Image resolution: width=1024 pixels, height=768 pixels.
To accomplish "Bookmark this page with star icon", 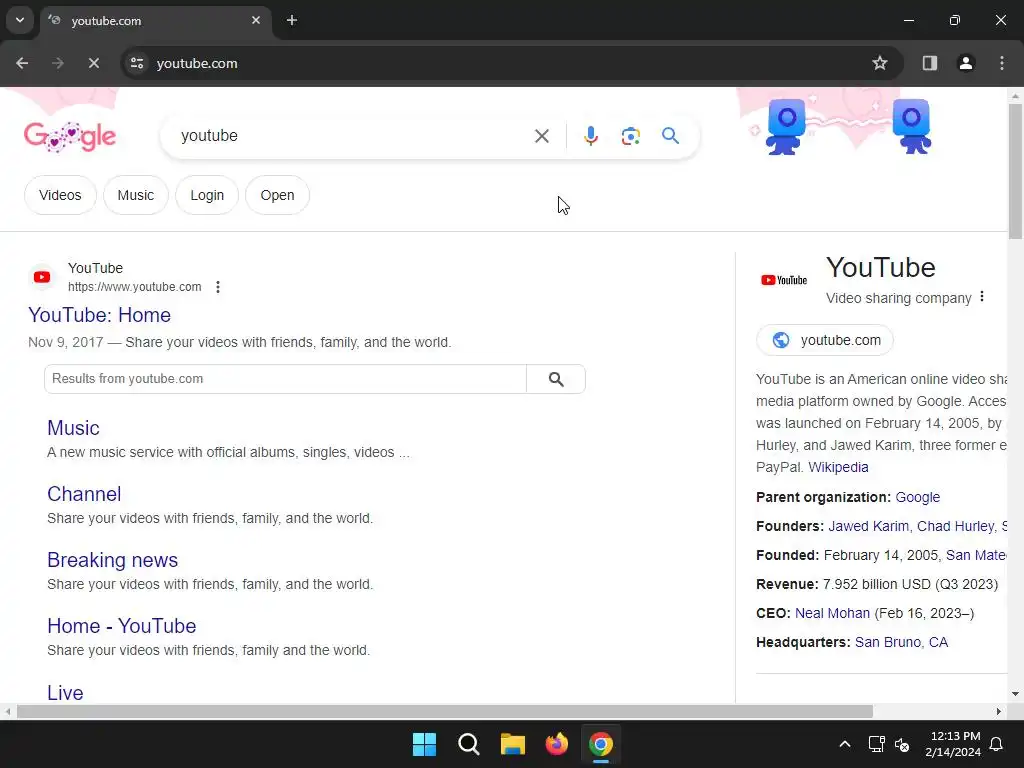I will click(880, 63).
